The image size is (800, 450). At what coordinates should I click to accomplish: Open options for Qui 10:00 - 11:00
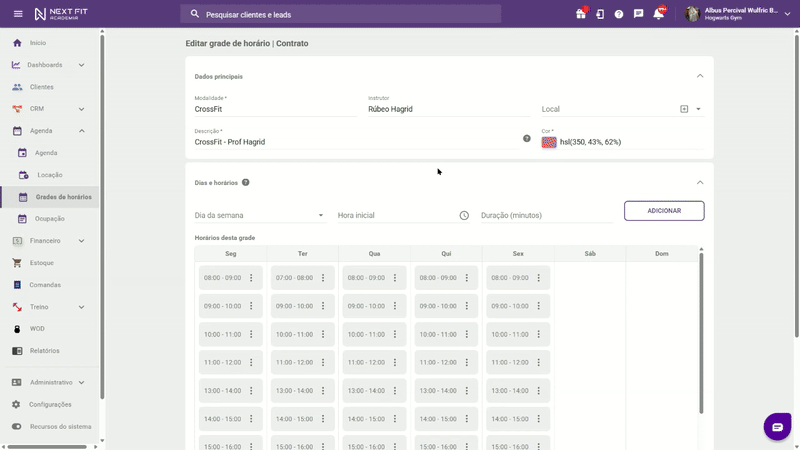click(x=466, y=334)
